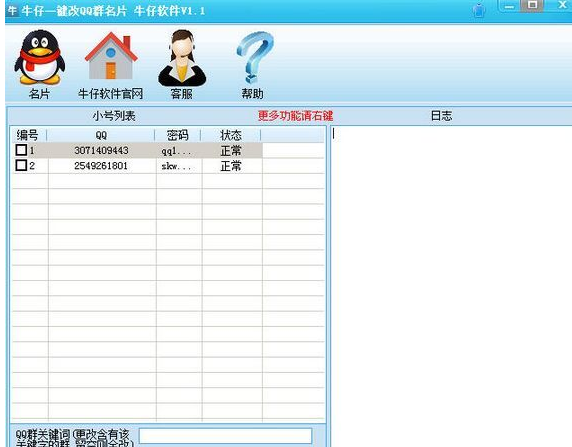The width and height of the screenshot is (572, 447).
Task: Click the 日志 heading
Action: point(441,116)
